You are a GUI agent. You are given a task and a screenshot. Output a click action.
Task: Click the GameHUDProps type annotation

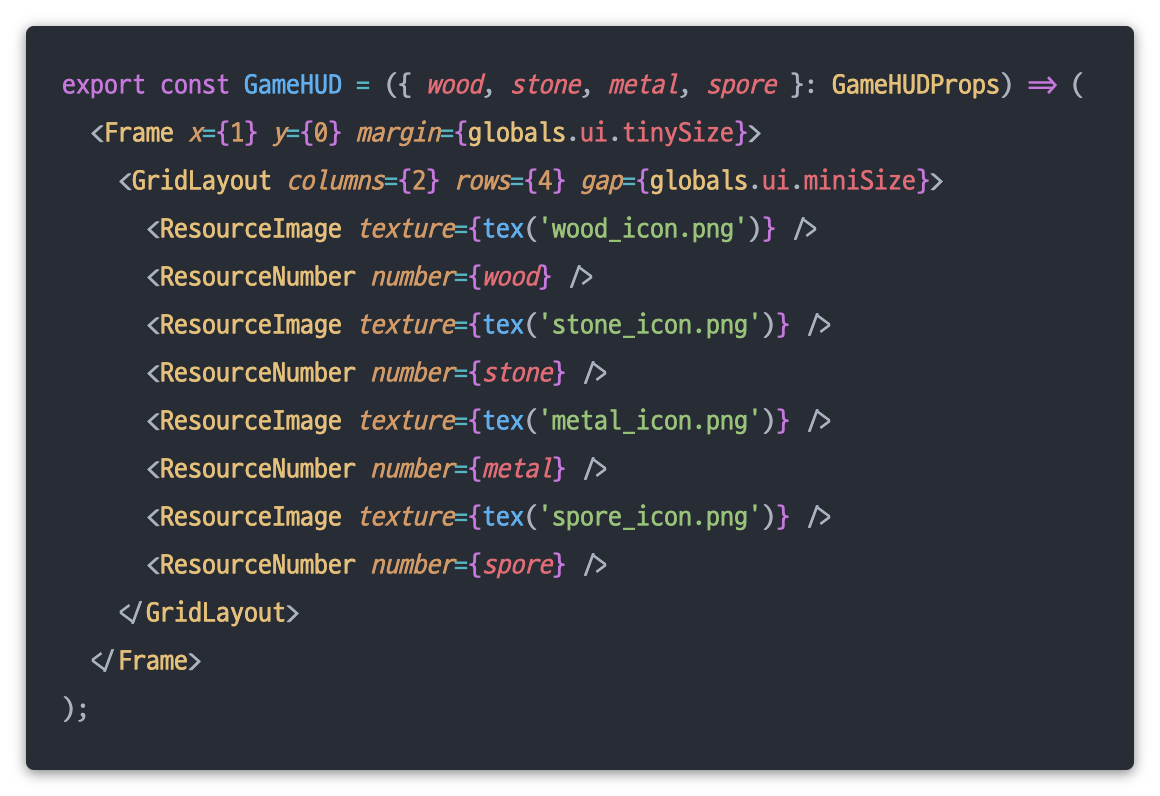click(915, 85)
